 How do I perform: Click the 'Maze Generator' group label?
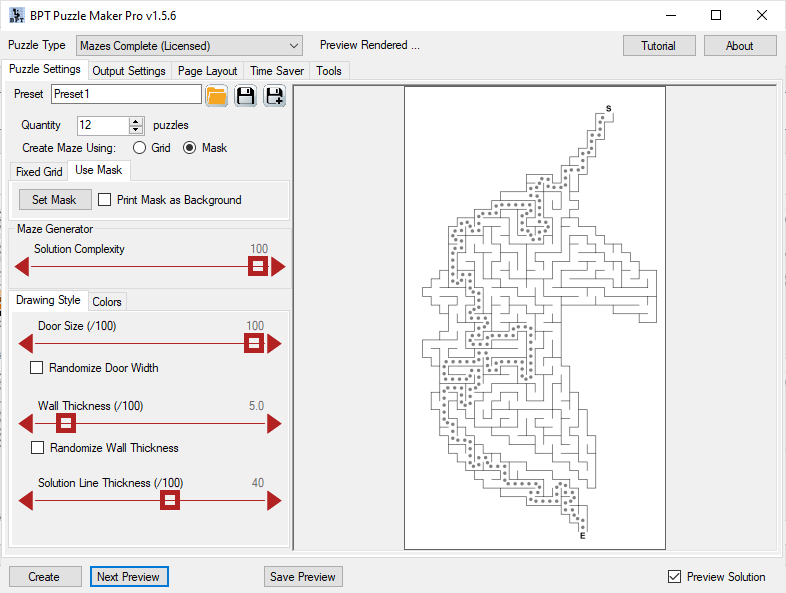[55, 229]
